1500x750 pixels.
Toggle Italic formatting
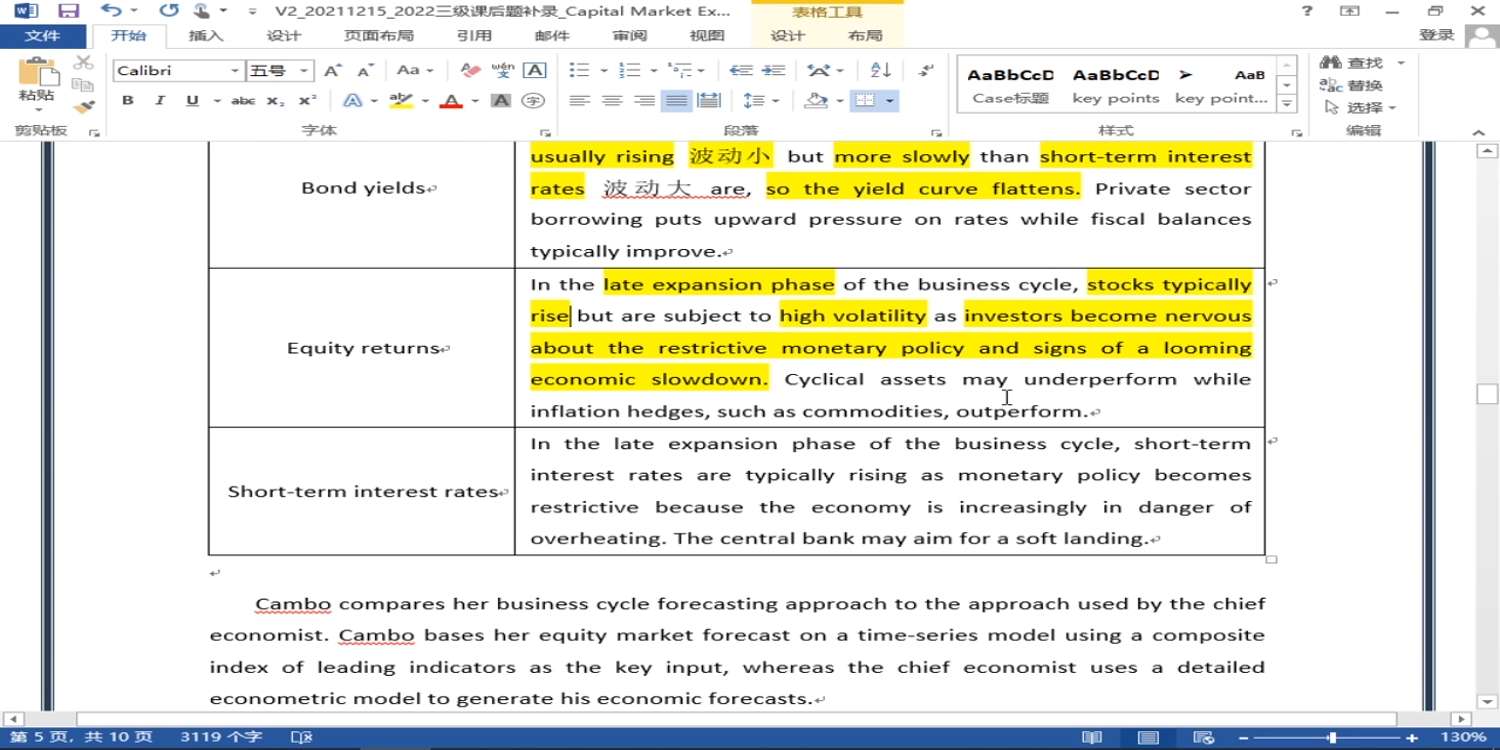159,101
